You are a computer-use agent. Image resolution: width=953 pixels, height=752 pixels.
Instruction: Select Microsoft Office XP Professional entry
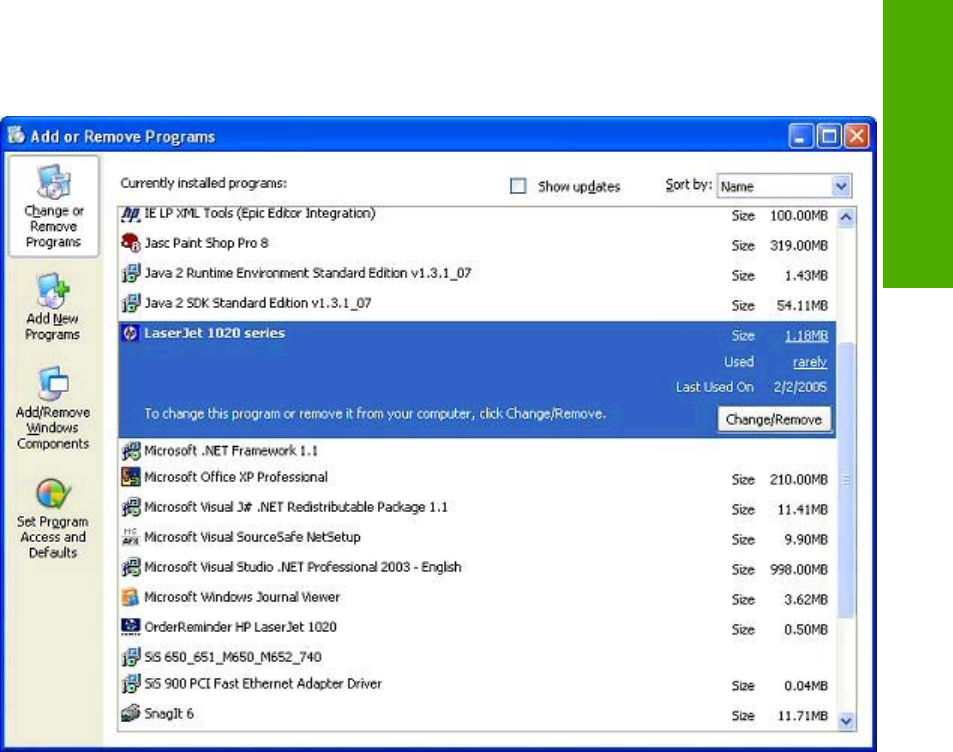coord(477,478)
